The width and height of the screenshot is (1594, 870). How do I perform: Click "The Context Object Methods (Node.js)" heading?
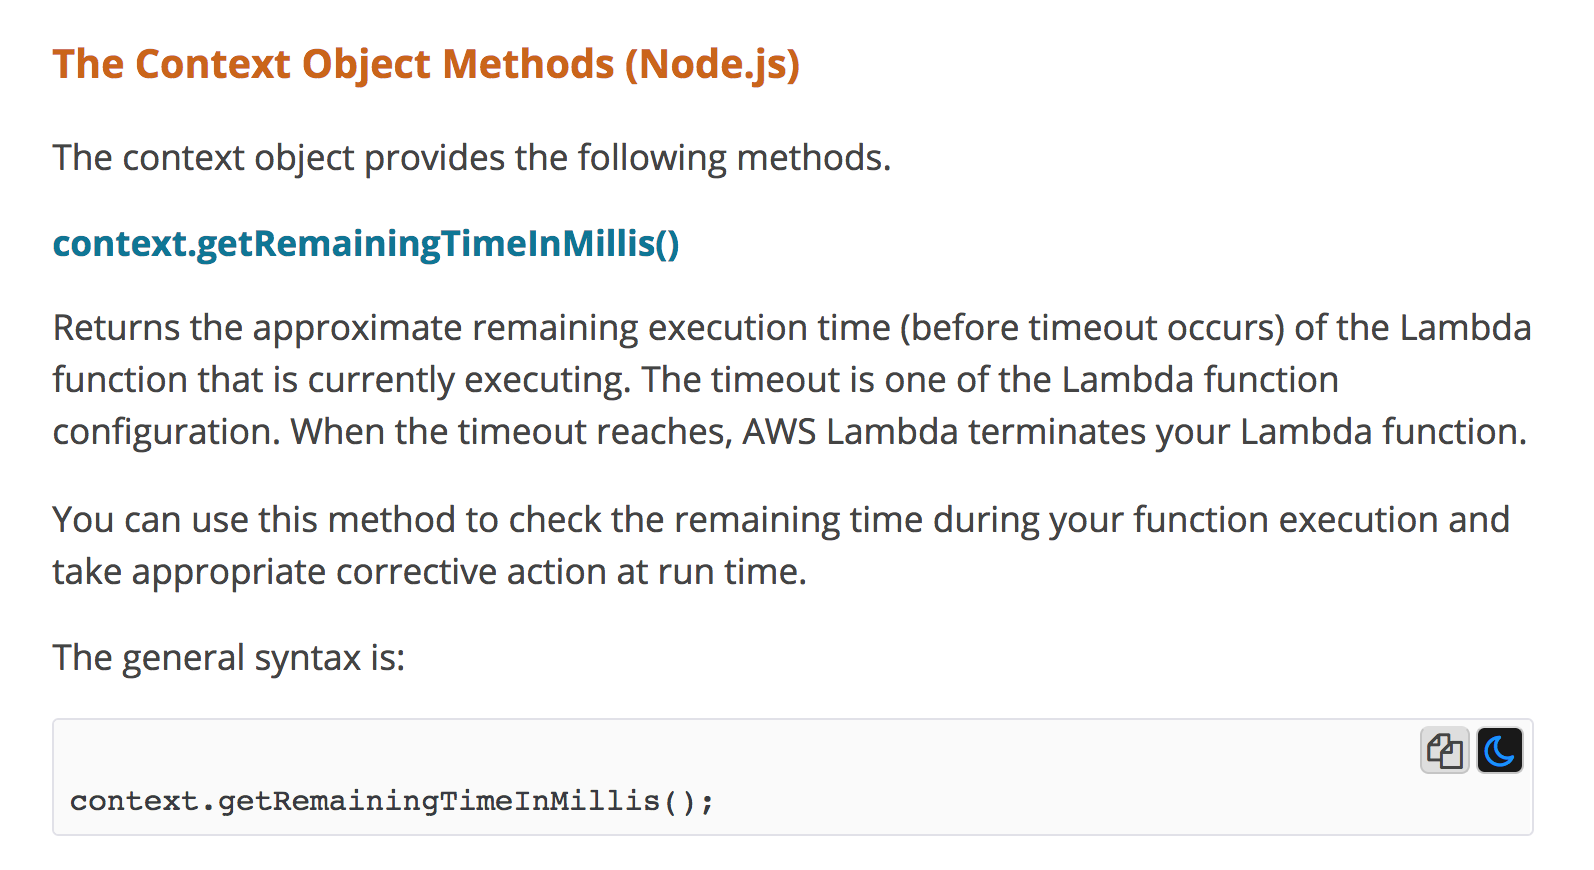coord(426,64)
